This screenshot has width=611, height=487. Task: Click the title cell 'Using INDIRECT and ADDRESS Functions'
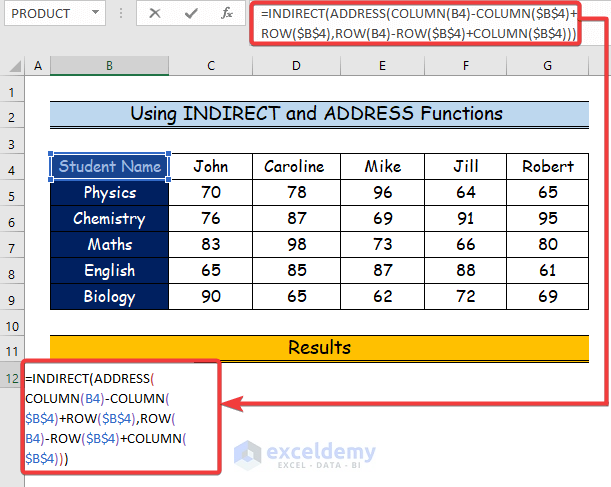(x=320, y=114)
